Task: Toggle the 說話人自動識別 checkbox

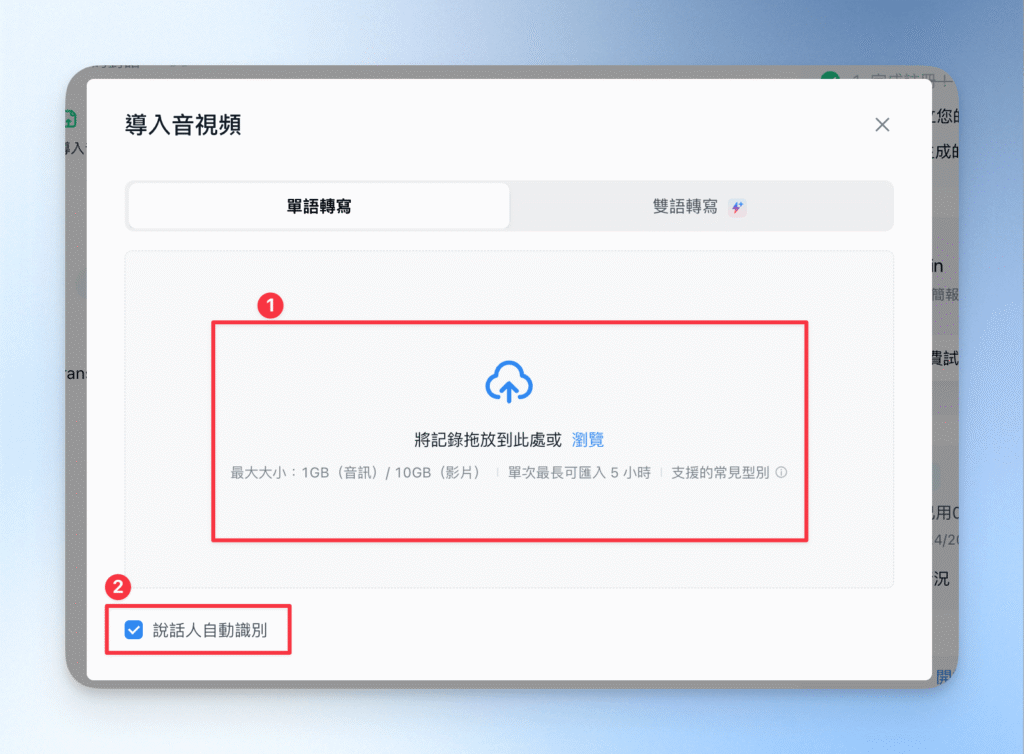Action: 134,630
